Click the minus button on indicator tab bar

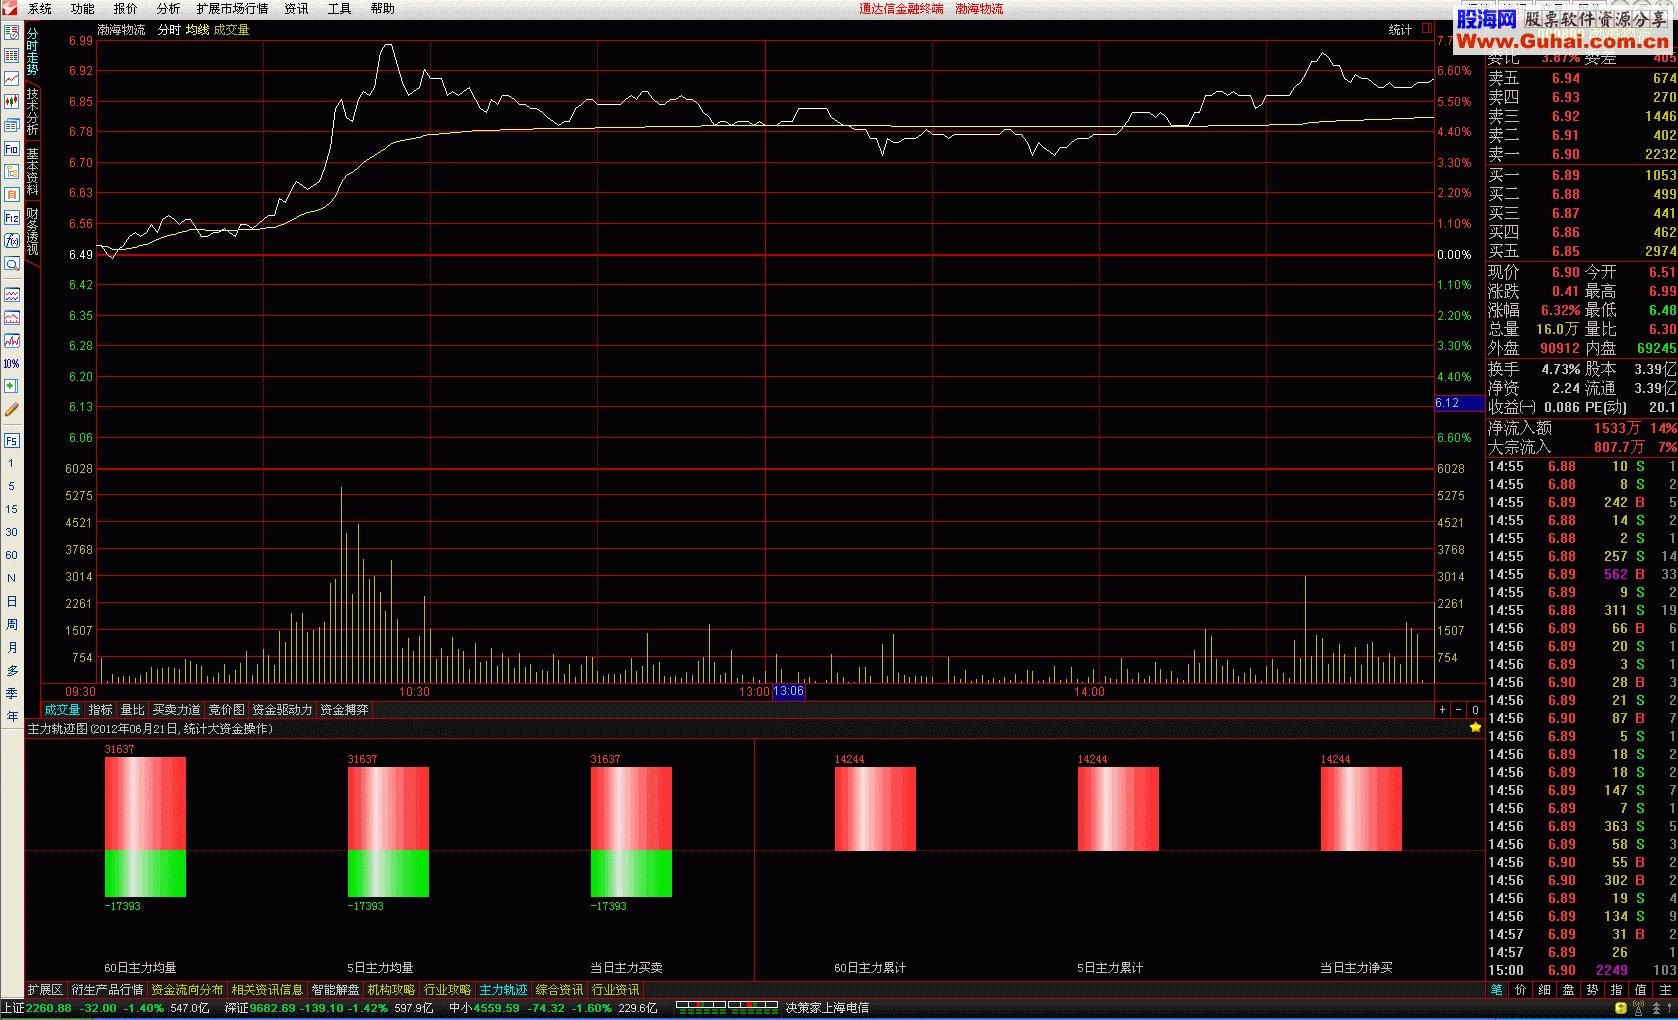(x=1458, y=710)
